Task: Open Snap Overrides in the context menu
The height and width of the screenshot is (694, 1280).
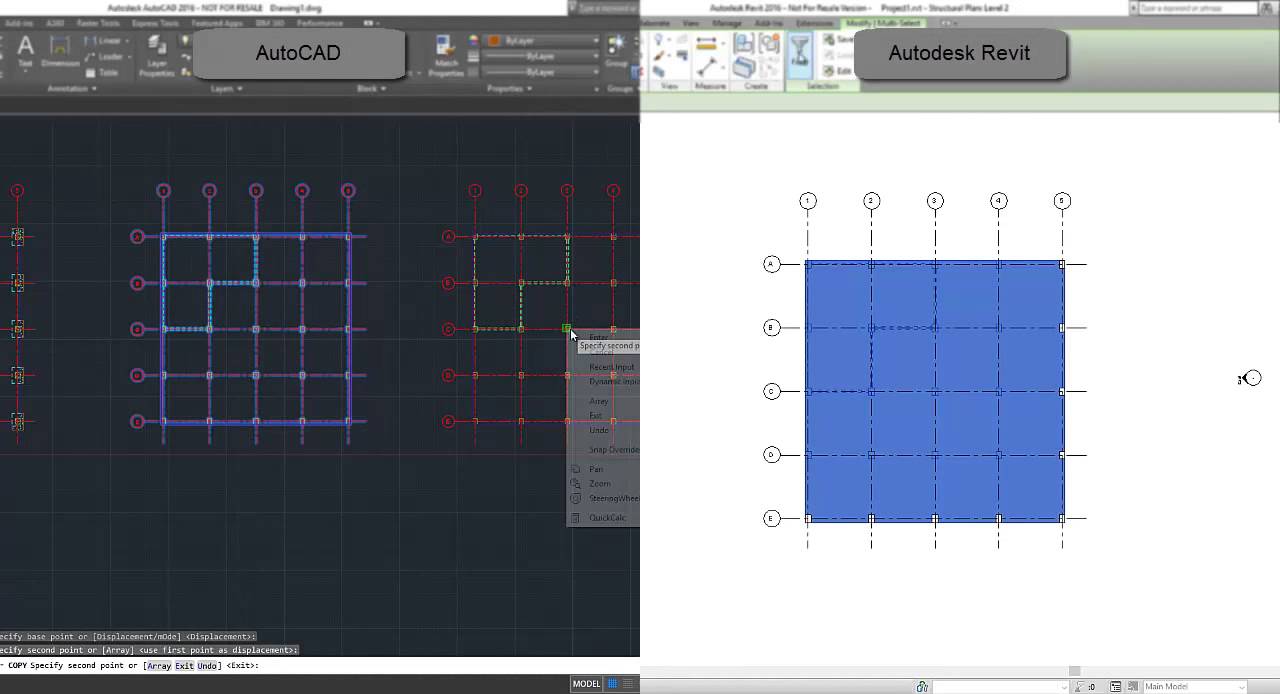Action: point(608,449)
